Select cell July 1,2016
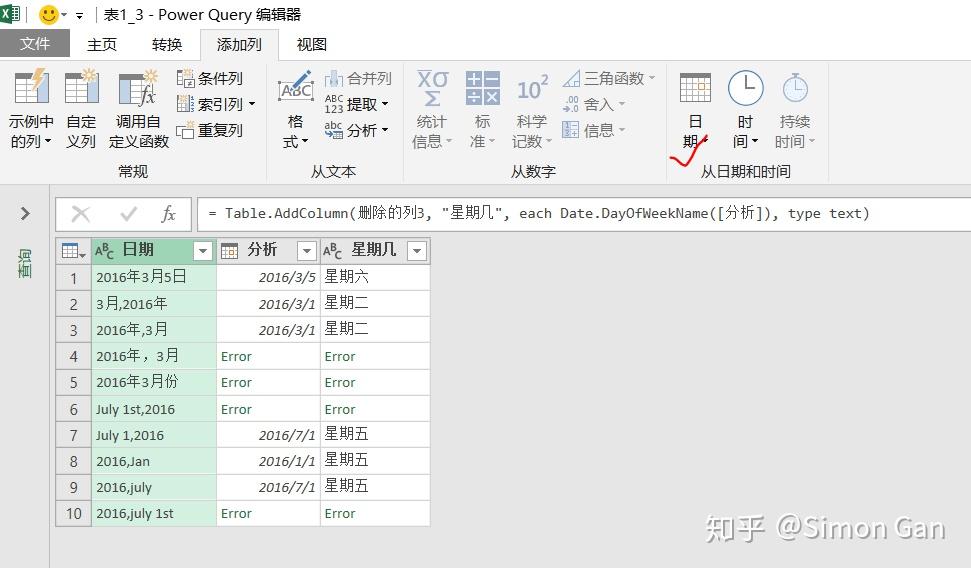 (x=154, y=435)
